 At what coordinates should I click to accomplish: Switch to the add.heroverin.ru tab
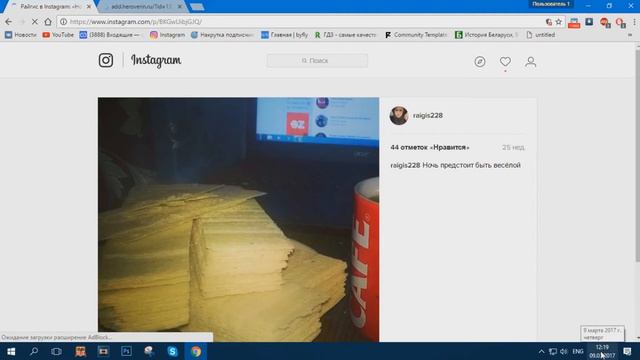tap(141, 7)
